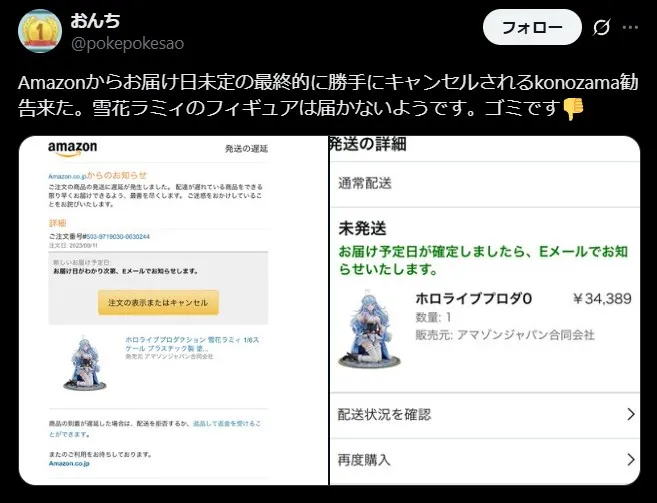Viewport: 657px width, 503px height.
Task: Expand 再度購入 row chevron
Action: click(631, 460)
